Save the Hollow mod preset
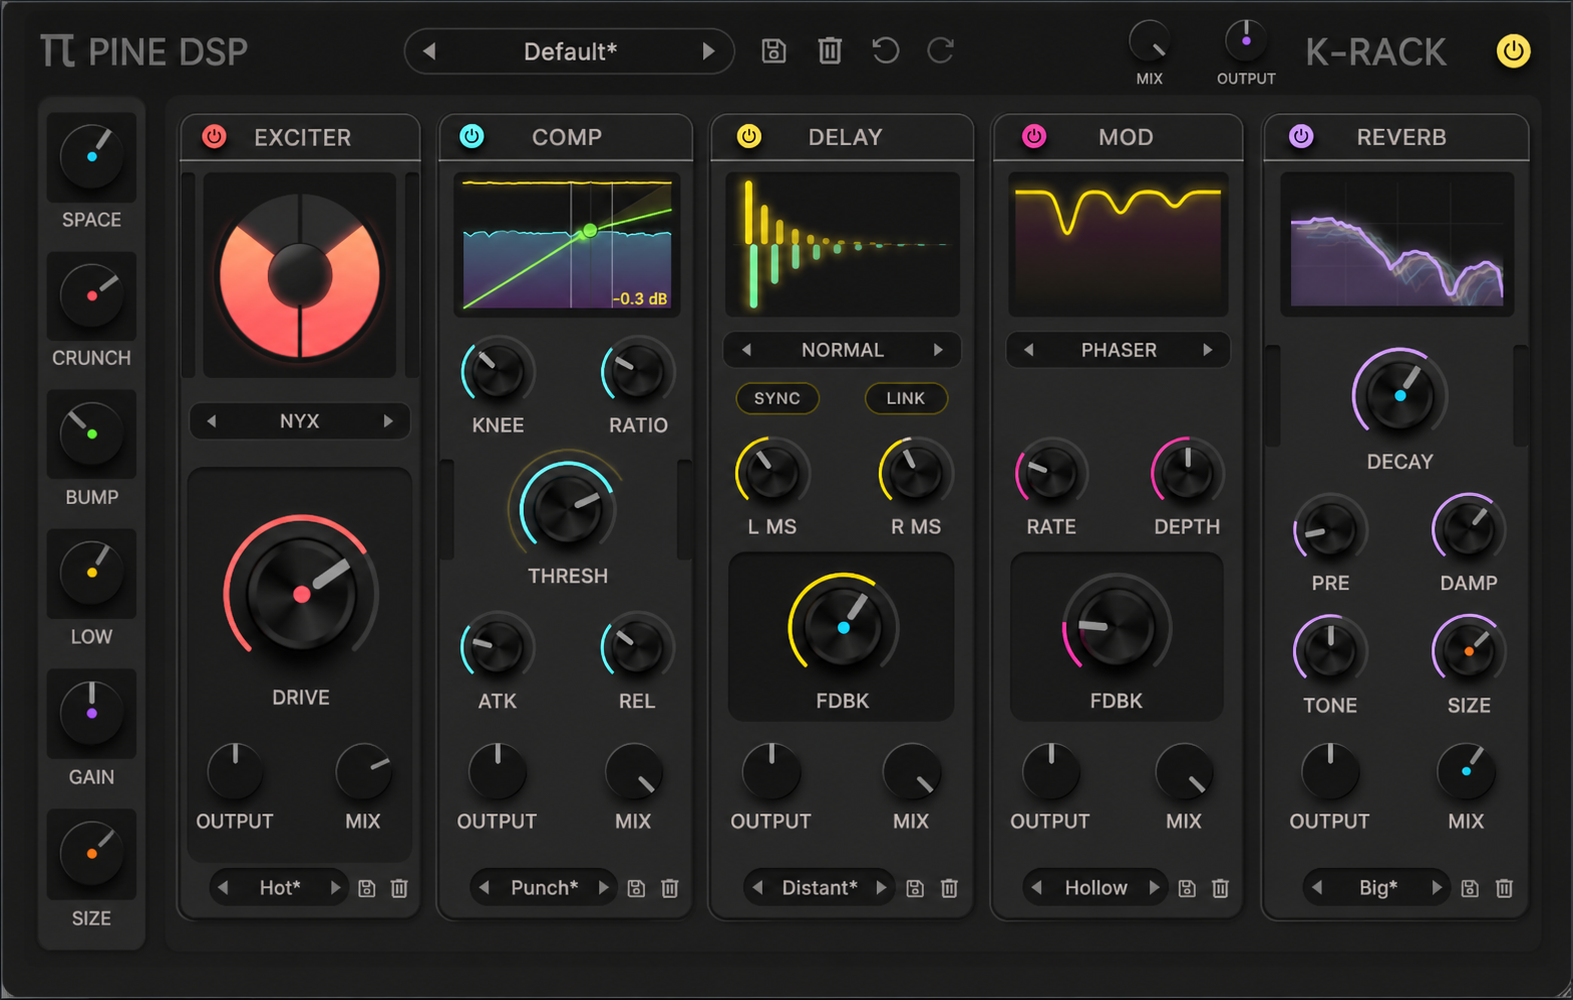 click(1187, 888)
